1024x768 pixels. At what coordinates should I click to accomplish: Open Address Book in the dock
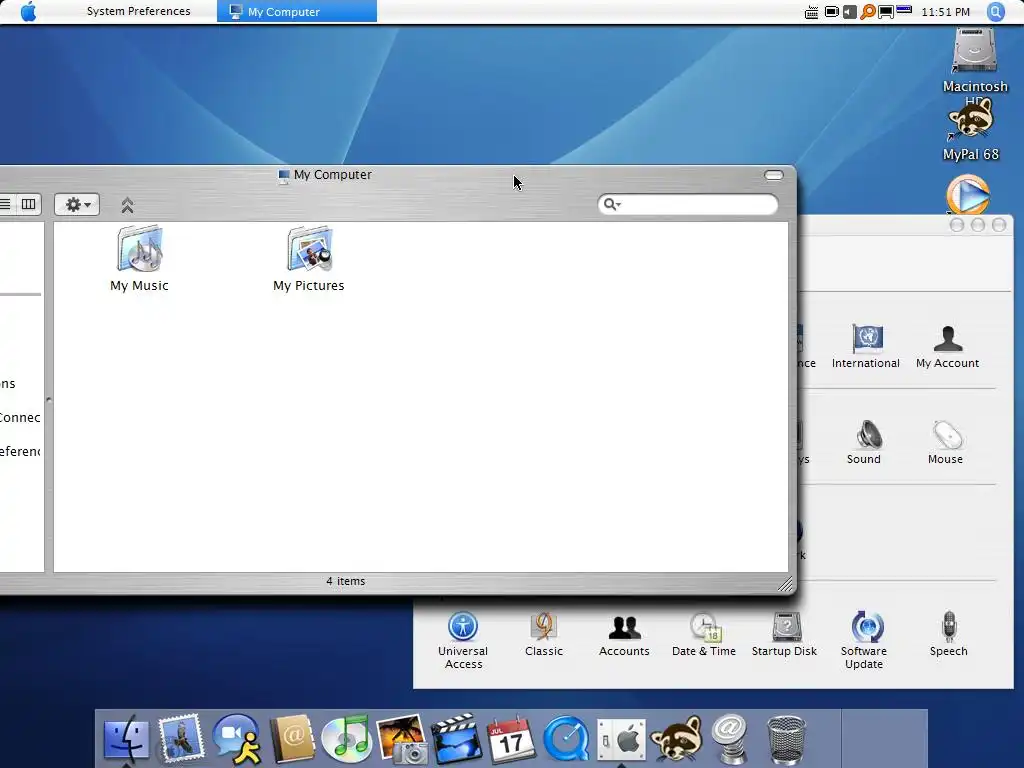(292, 738)
